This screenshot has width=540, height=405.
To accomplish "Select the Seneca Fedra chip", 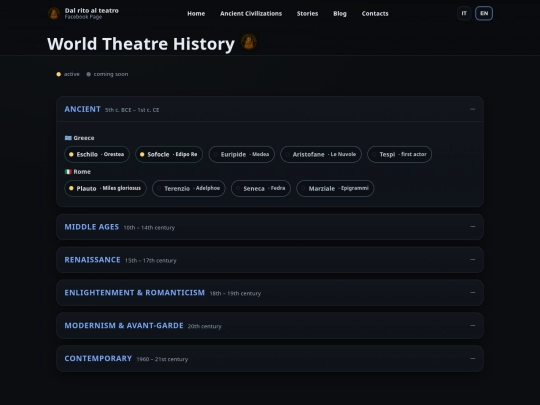I will pyautogui.click(x=261, y=188).
